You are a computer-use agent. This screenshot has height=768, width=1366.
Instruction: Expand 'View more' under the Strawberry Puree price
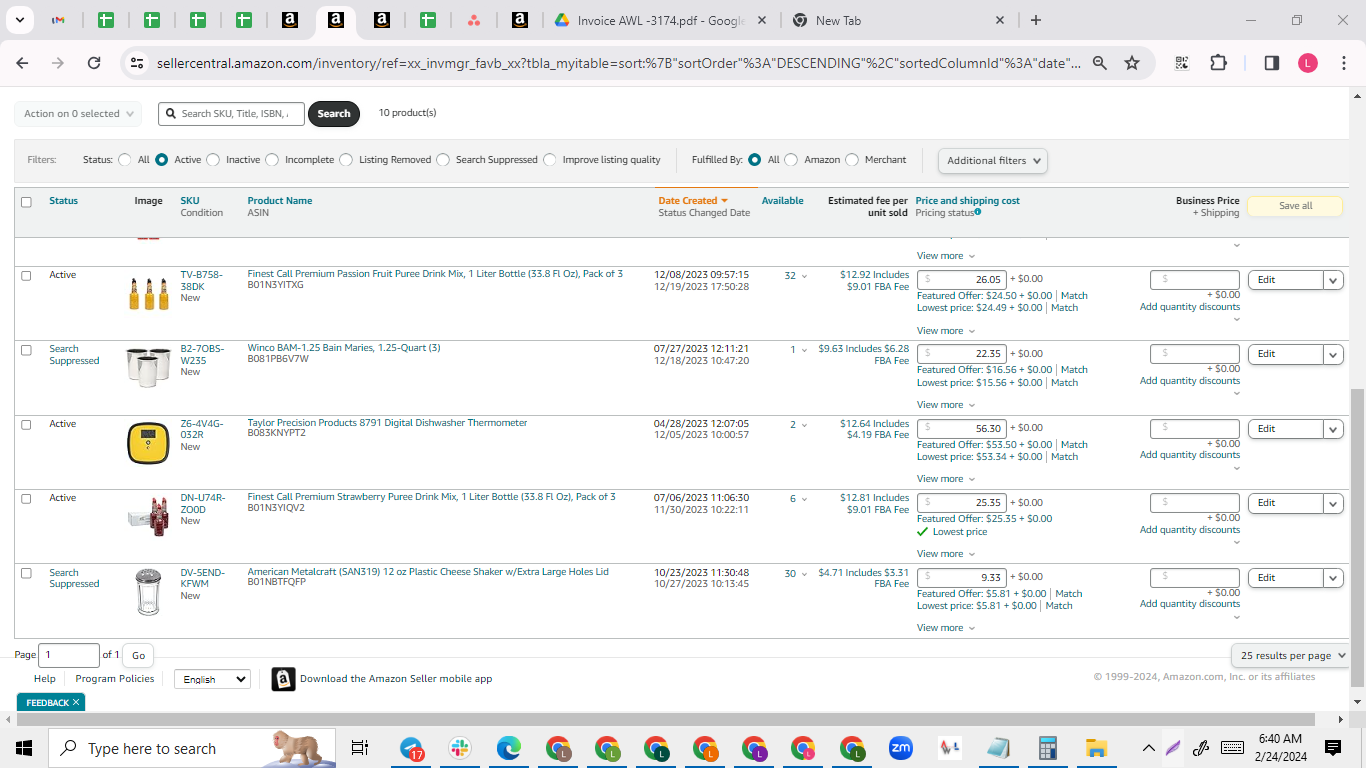click(945, 554)
